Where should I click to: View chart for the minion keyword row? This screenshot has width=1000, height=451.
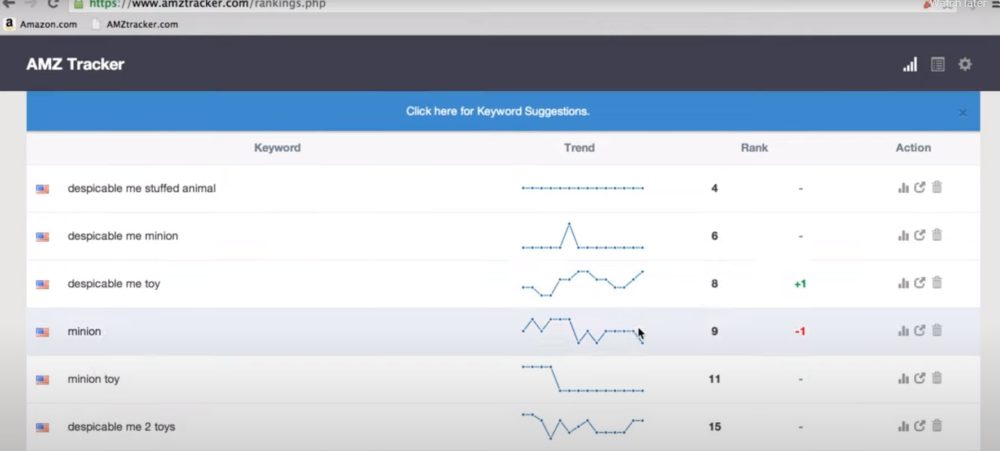(903, 330)
